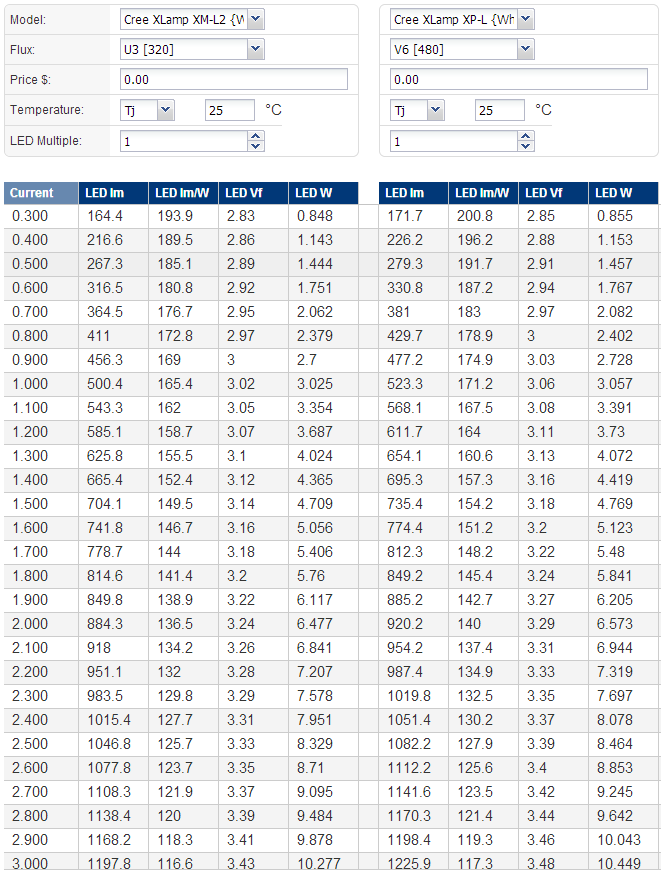Open the right Model dropdown (XP-L)
The height and width of the screenshot is (875, 661).
[x=462, y=19]
